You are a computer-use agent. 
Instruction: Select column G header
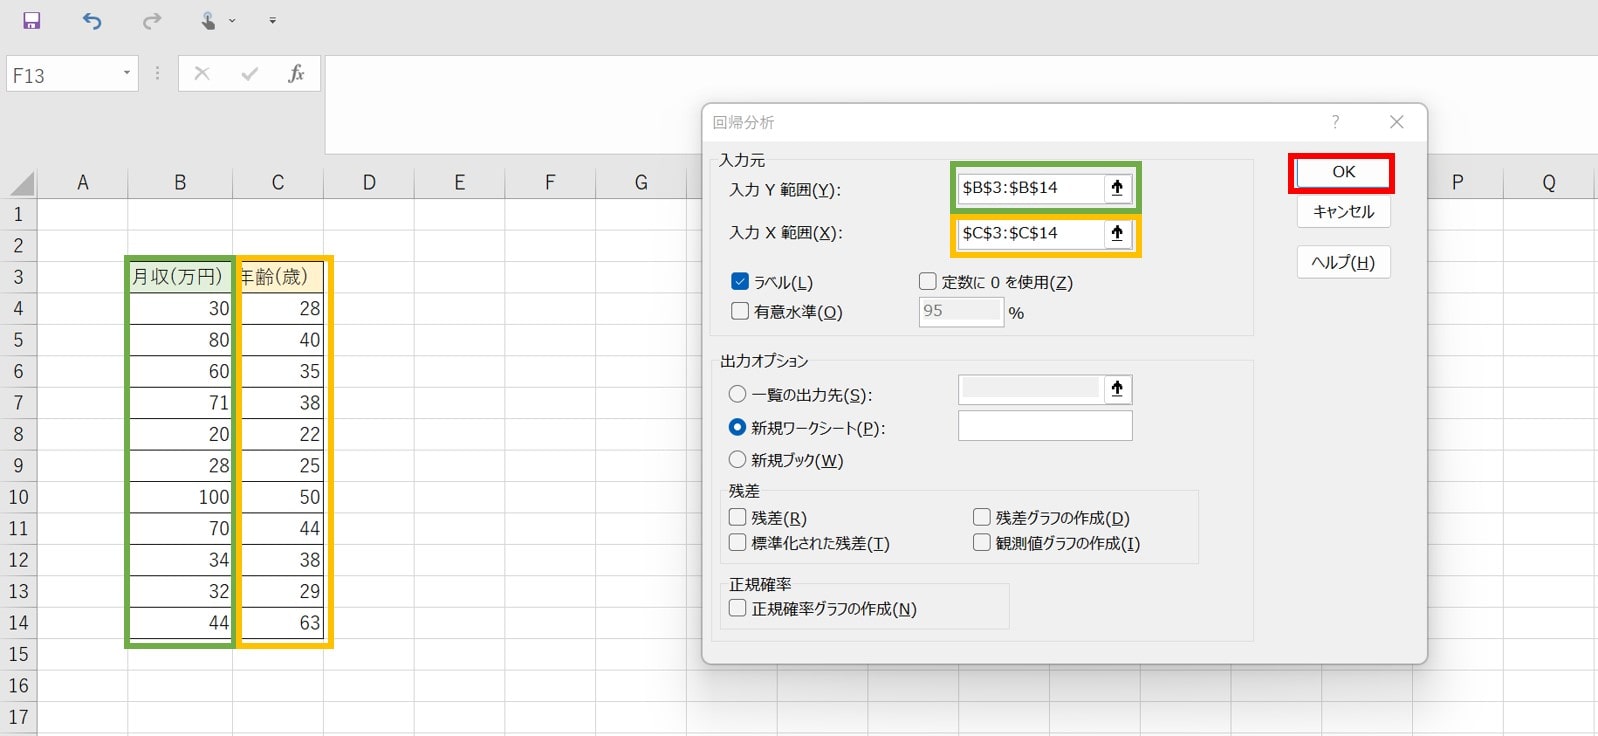click(641, 183)
